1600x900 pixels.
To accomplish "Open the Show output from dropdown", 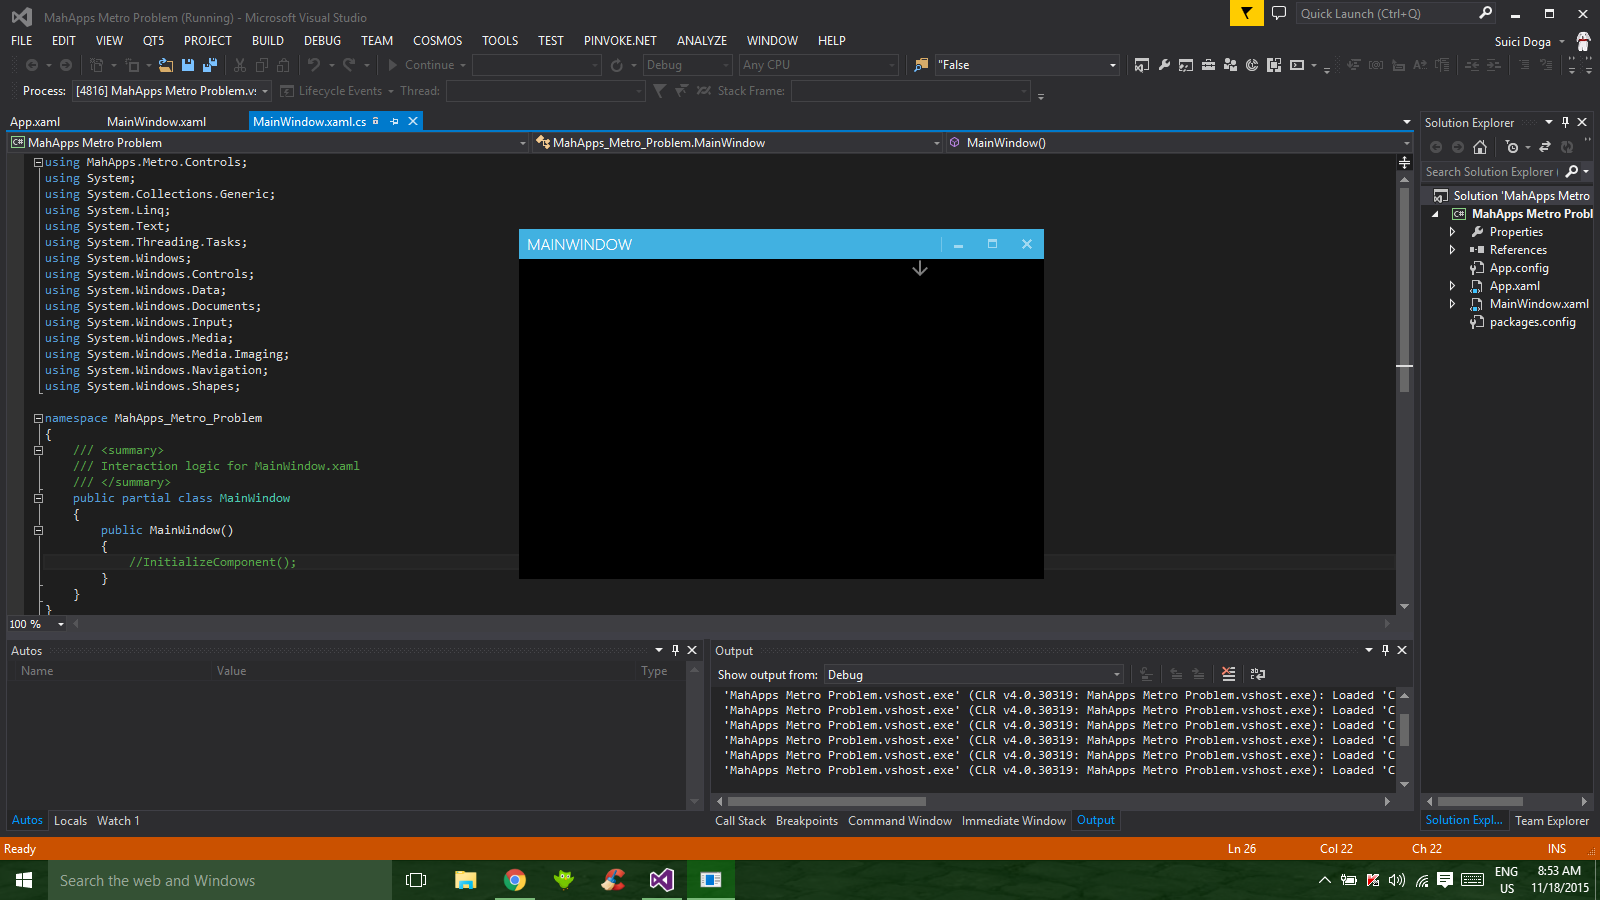I will 973,675.
